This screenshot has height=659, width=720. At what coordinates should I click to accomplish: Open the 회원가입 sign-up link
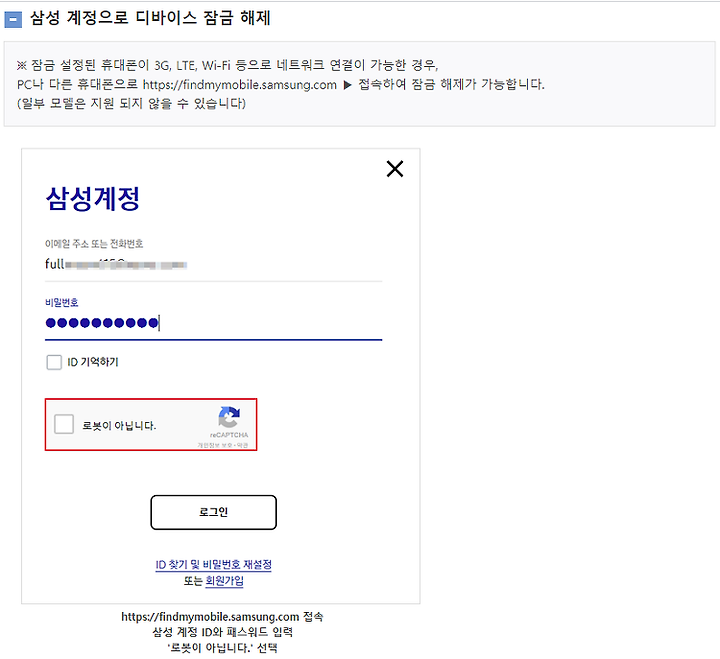click(x=224, y=581)
